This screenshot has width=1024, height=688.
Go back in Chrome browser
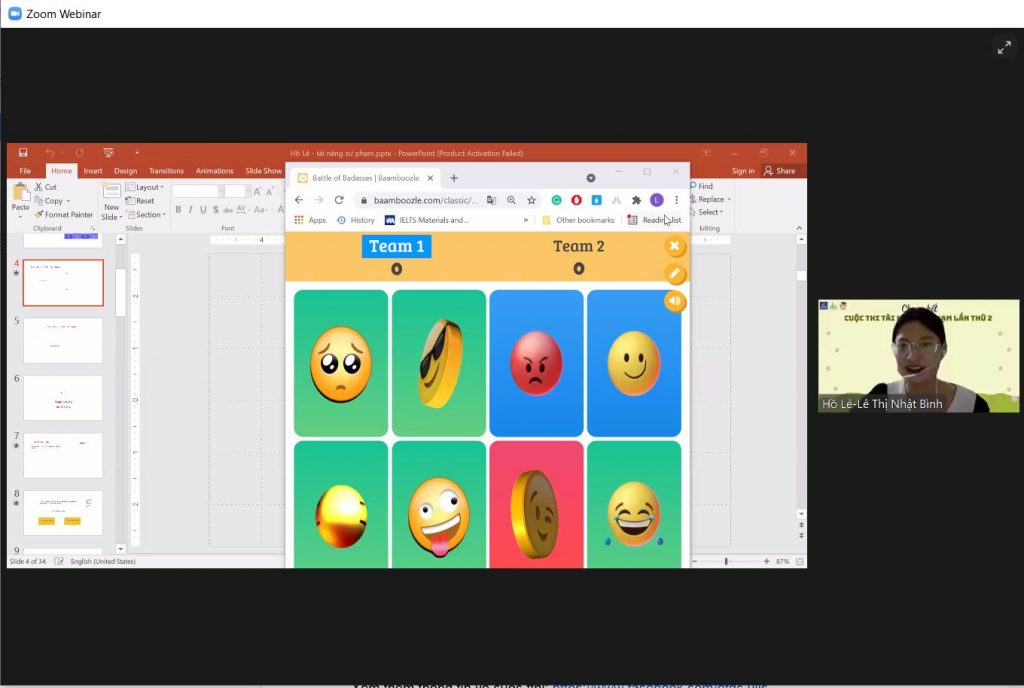tap(299, 200)
